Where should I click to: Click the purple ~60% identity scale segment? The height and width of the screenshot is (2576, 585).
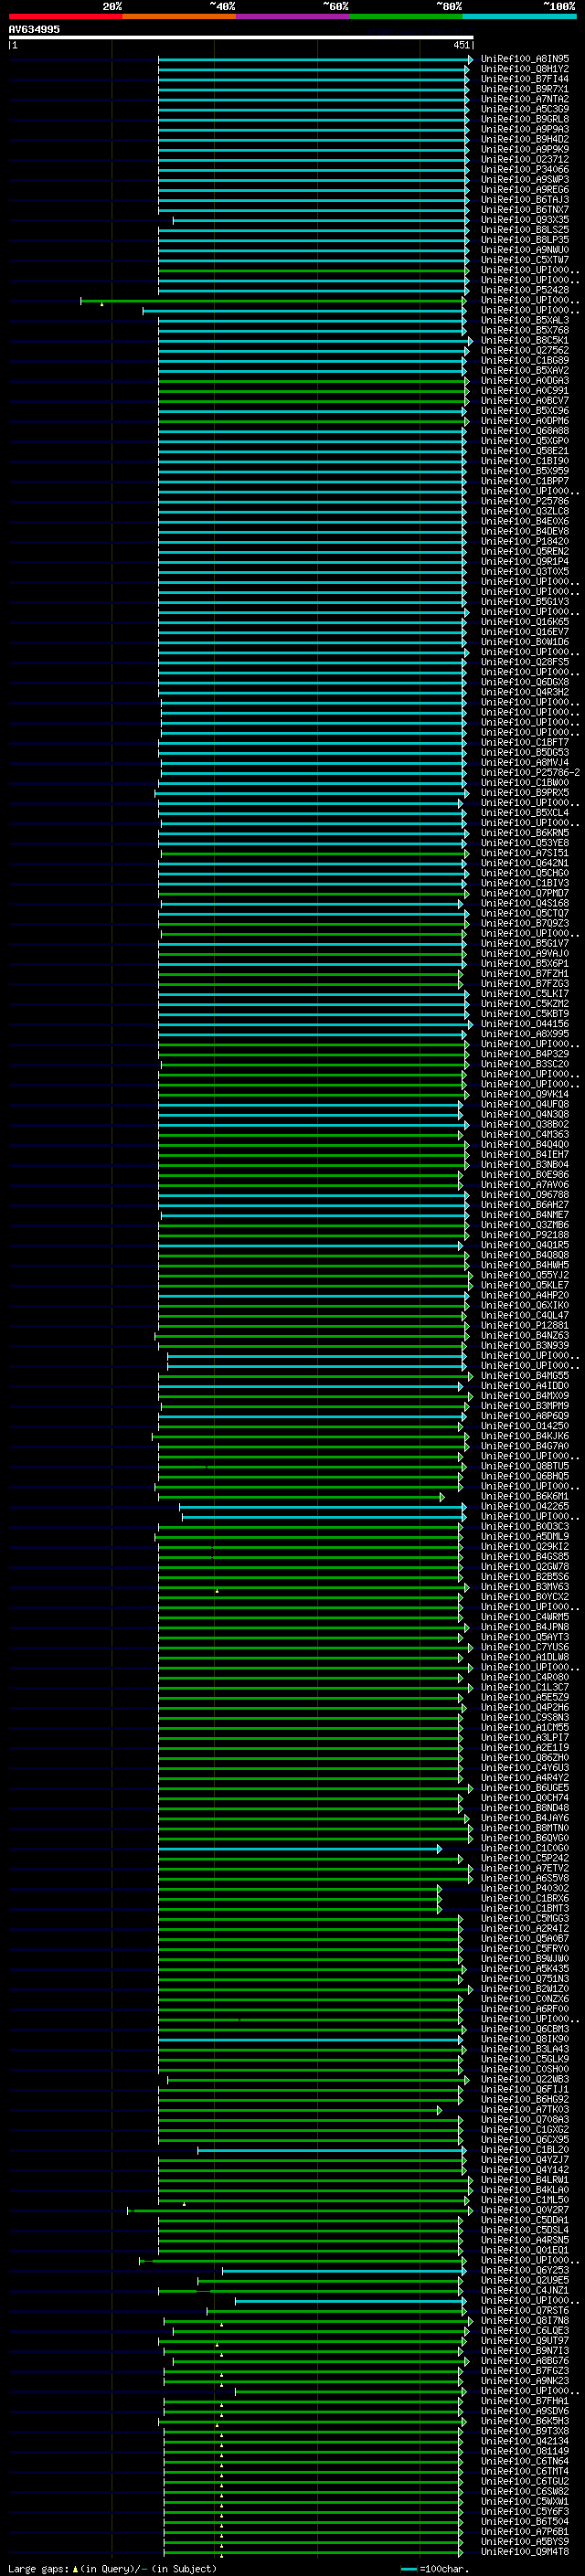[292, 16]
